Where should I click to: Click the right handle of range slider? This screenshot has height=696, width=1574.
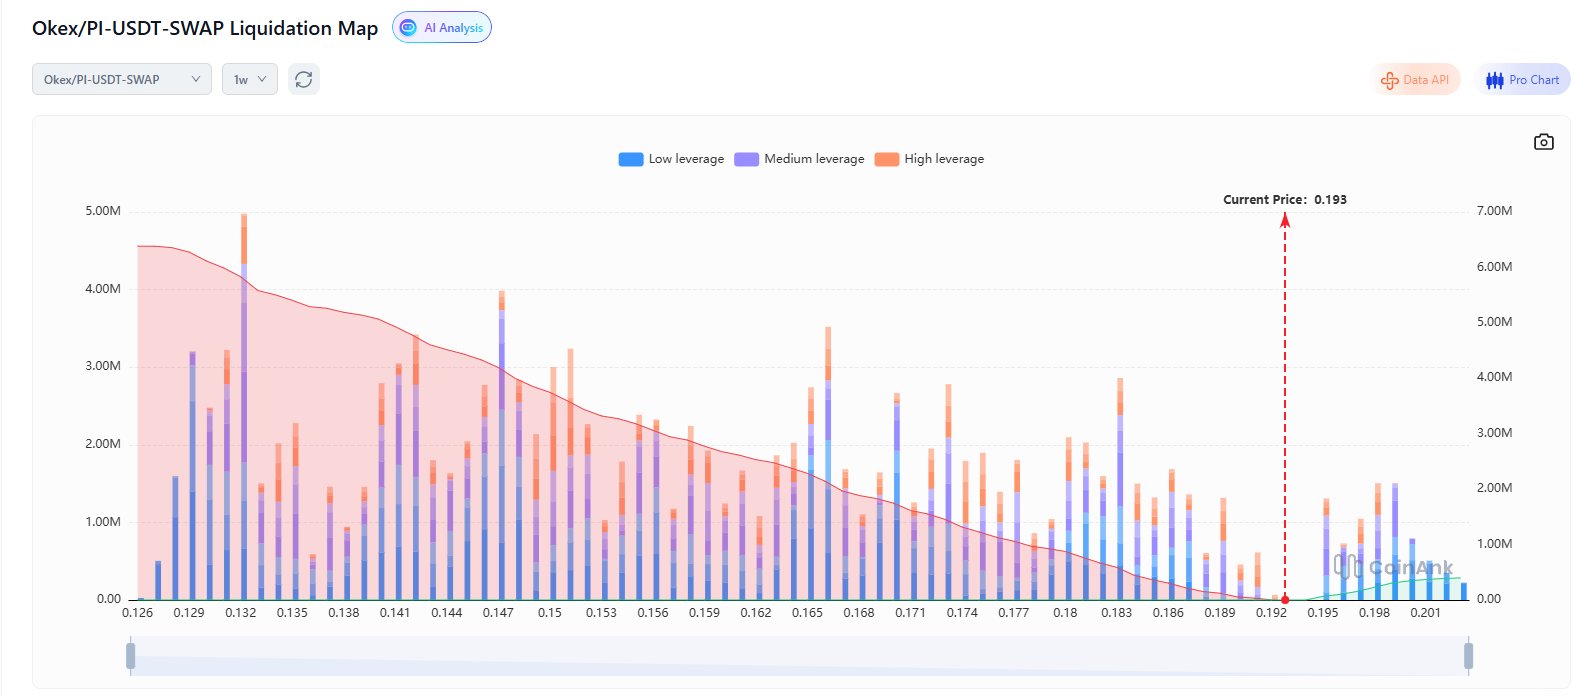[x=1468, y=656]
